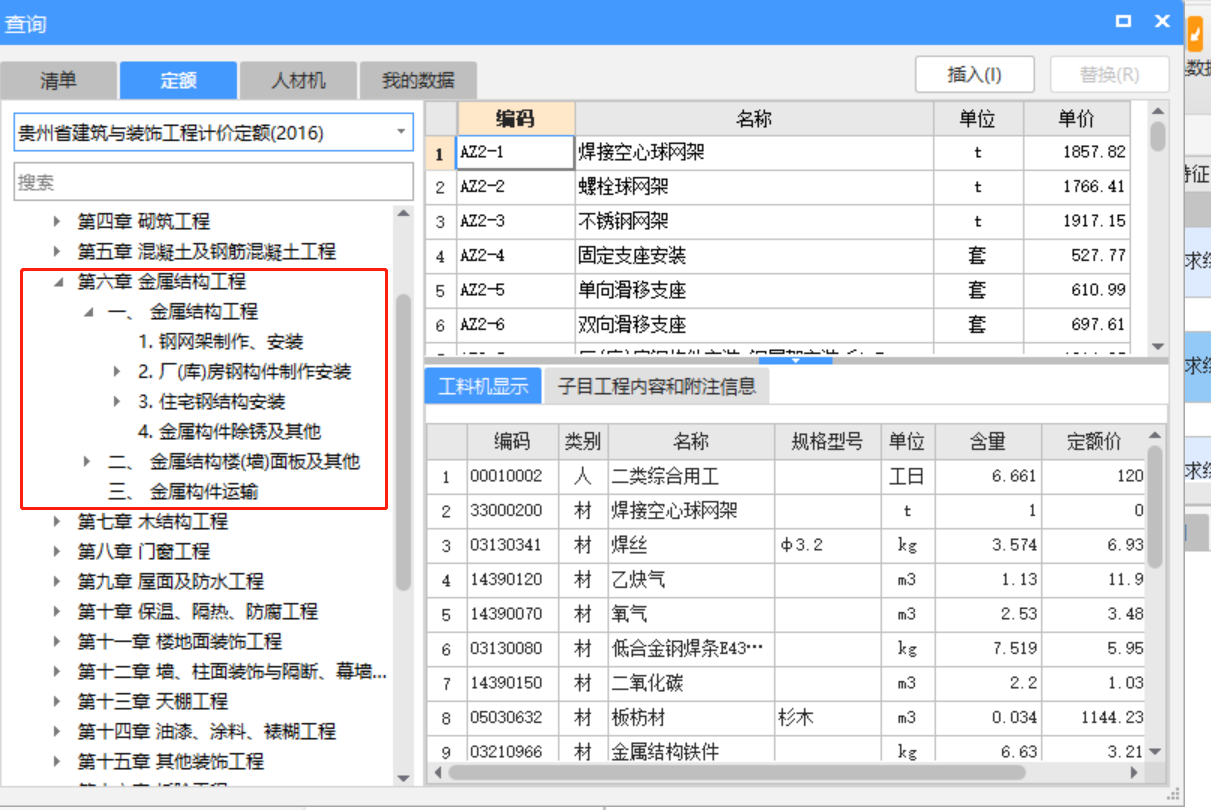Expand 2. 厂(库)房钢构件制作安装 node
Viewport: 1211px width, 810px height.
pyautogui.click(x=118, y=372)
